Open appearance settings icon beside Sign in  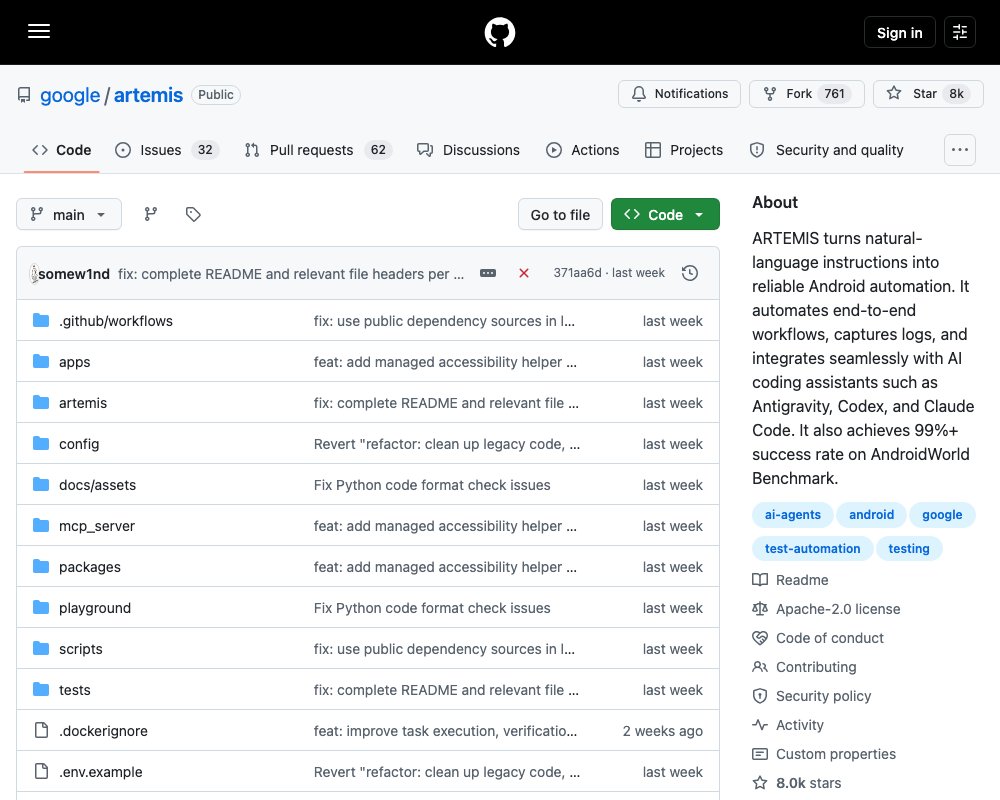960,32
